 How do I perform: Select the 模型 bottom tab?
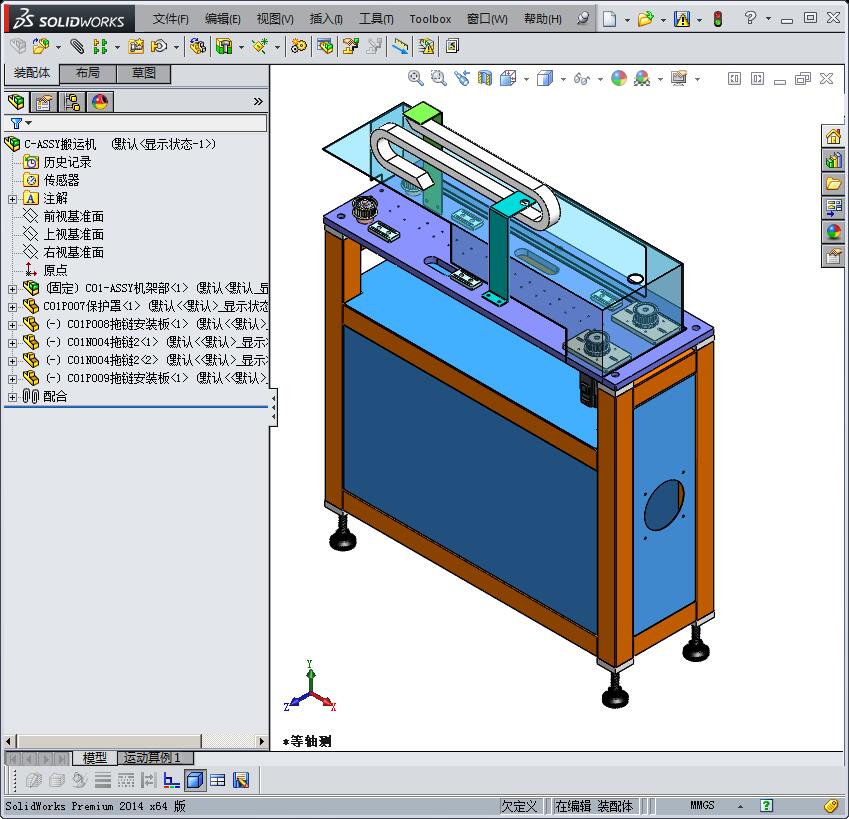(95, 758)
